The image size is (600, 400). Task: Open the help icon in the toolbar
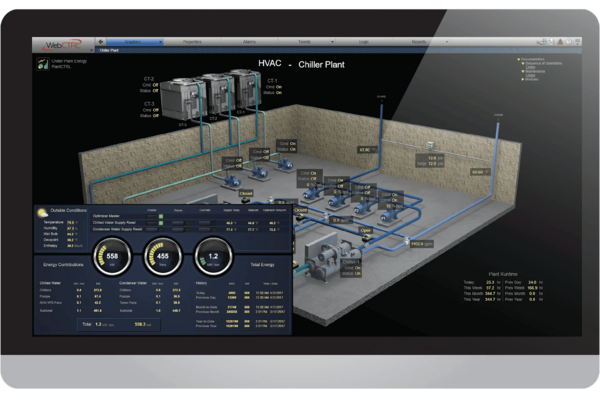(569, 42)
